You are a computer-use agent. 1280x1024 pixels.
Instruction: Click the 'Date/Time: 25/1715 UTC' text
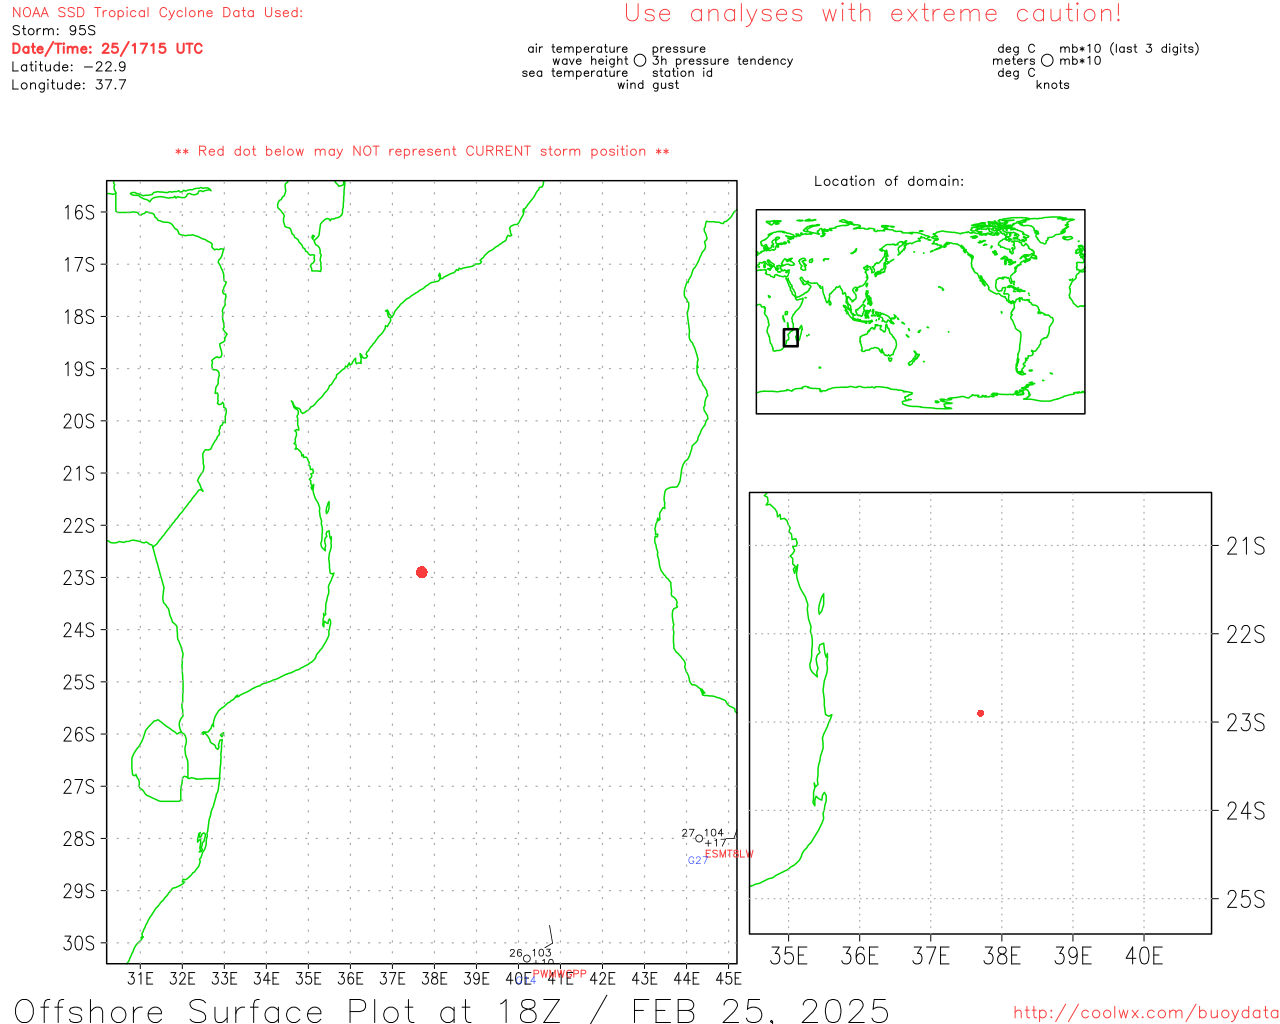click(x=107, y=49)
